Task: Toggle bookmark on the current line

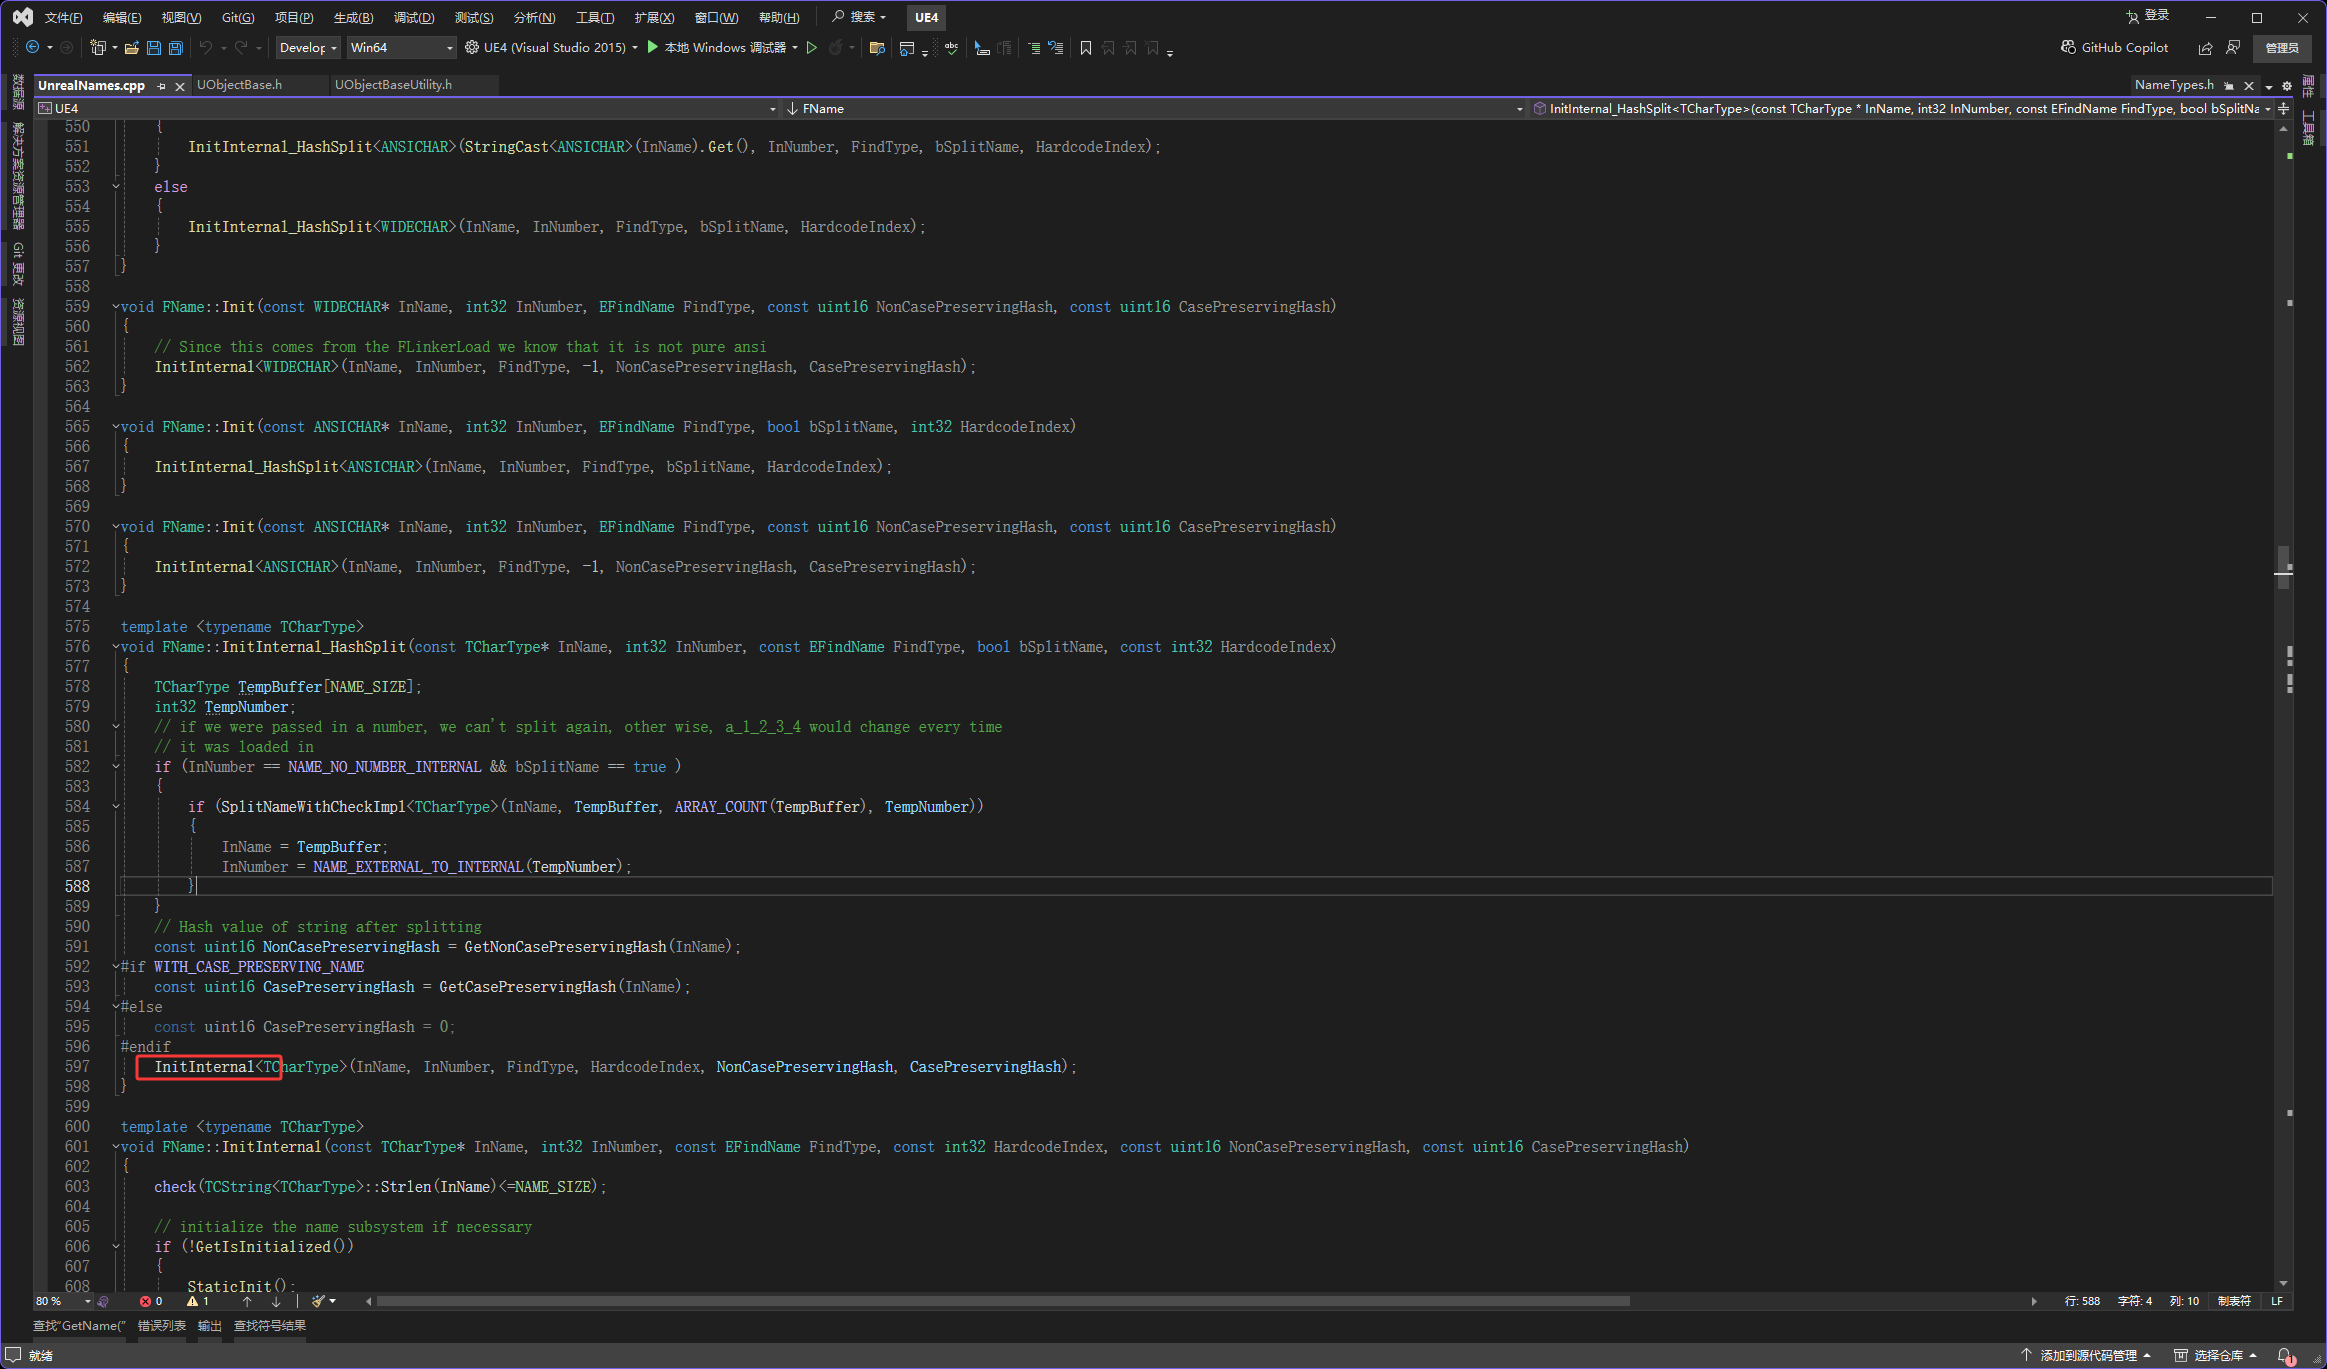Action: coord(1086,48)
